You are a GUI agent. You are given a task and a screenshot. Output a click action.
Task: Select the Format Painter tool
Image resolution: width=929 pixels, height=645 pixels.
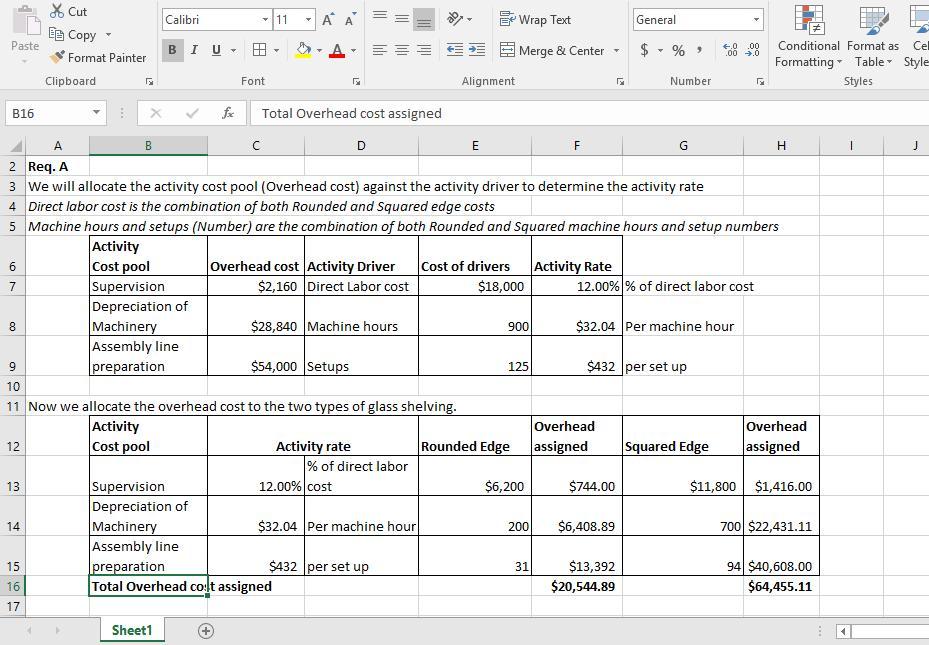[97, 57]
